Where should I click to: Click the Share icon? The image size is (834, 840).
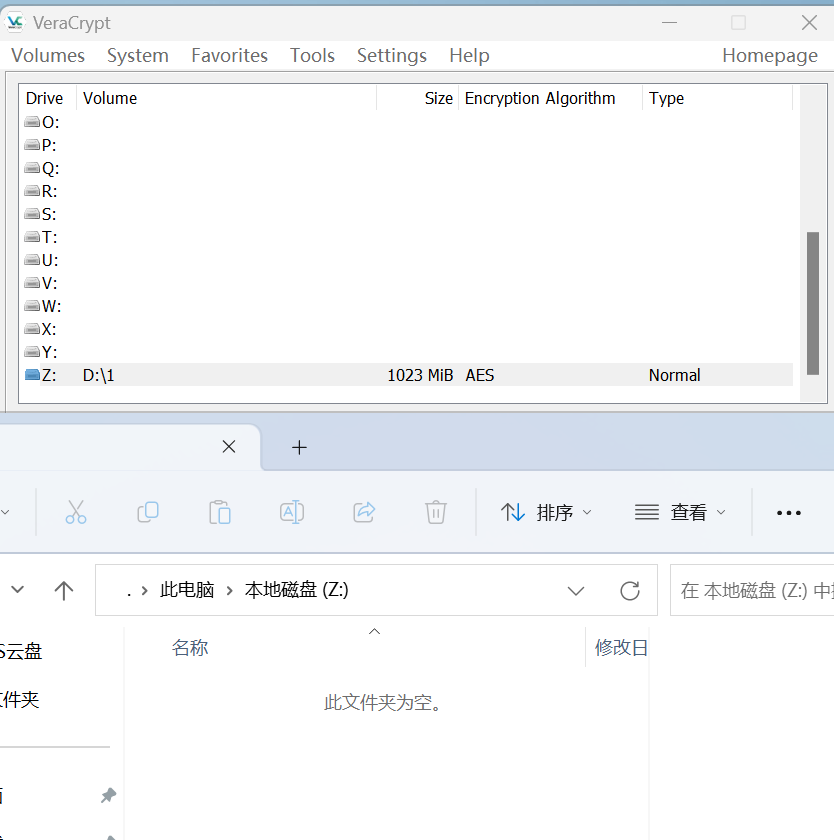(364, 512)
